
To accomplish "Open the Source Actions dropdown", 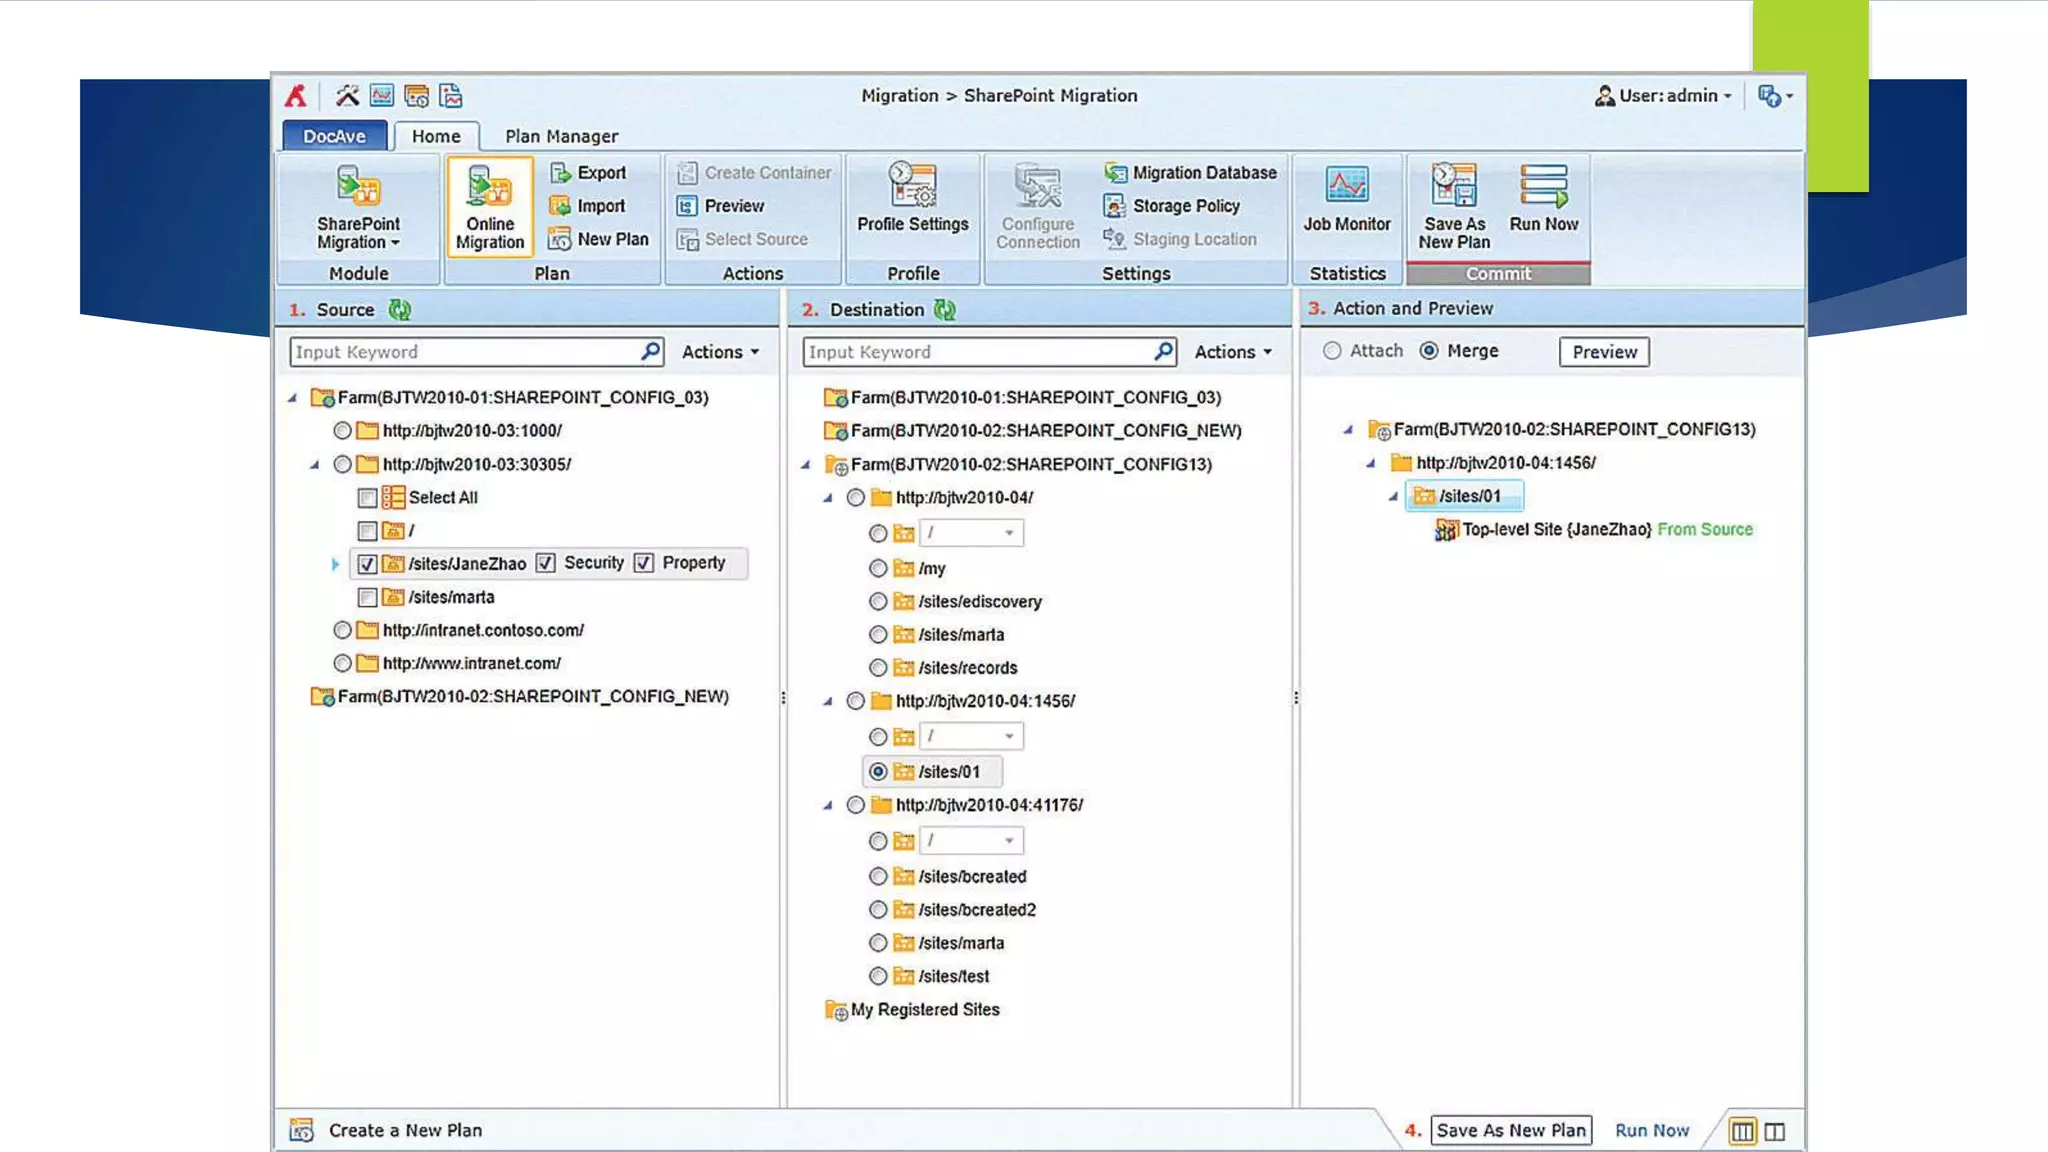I will (720, 352).
